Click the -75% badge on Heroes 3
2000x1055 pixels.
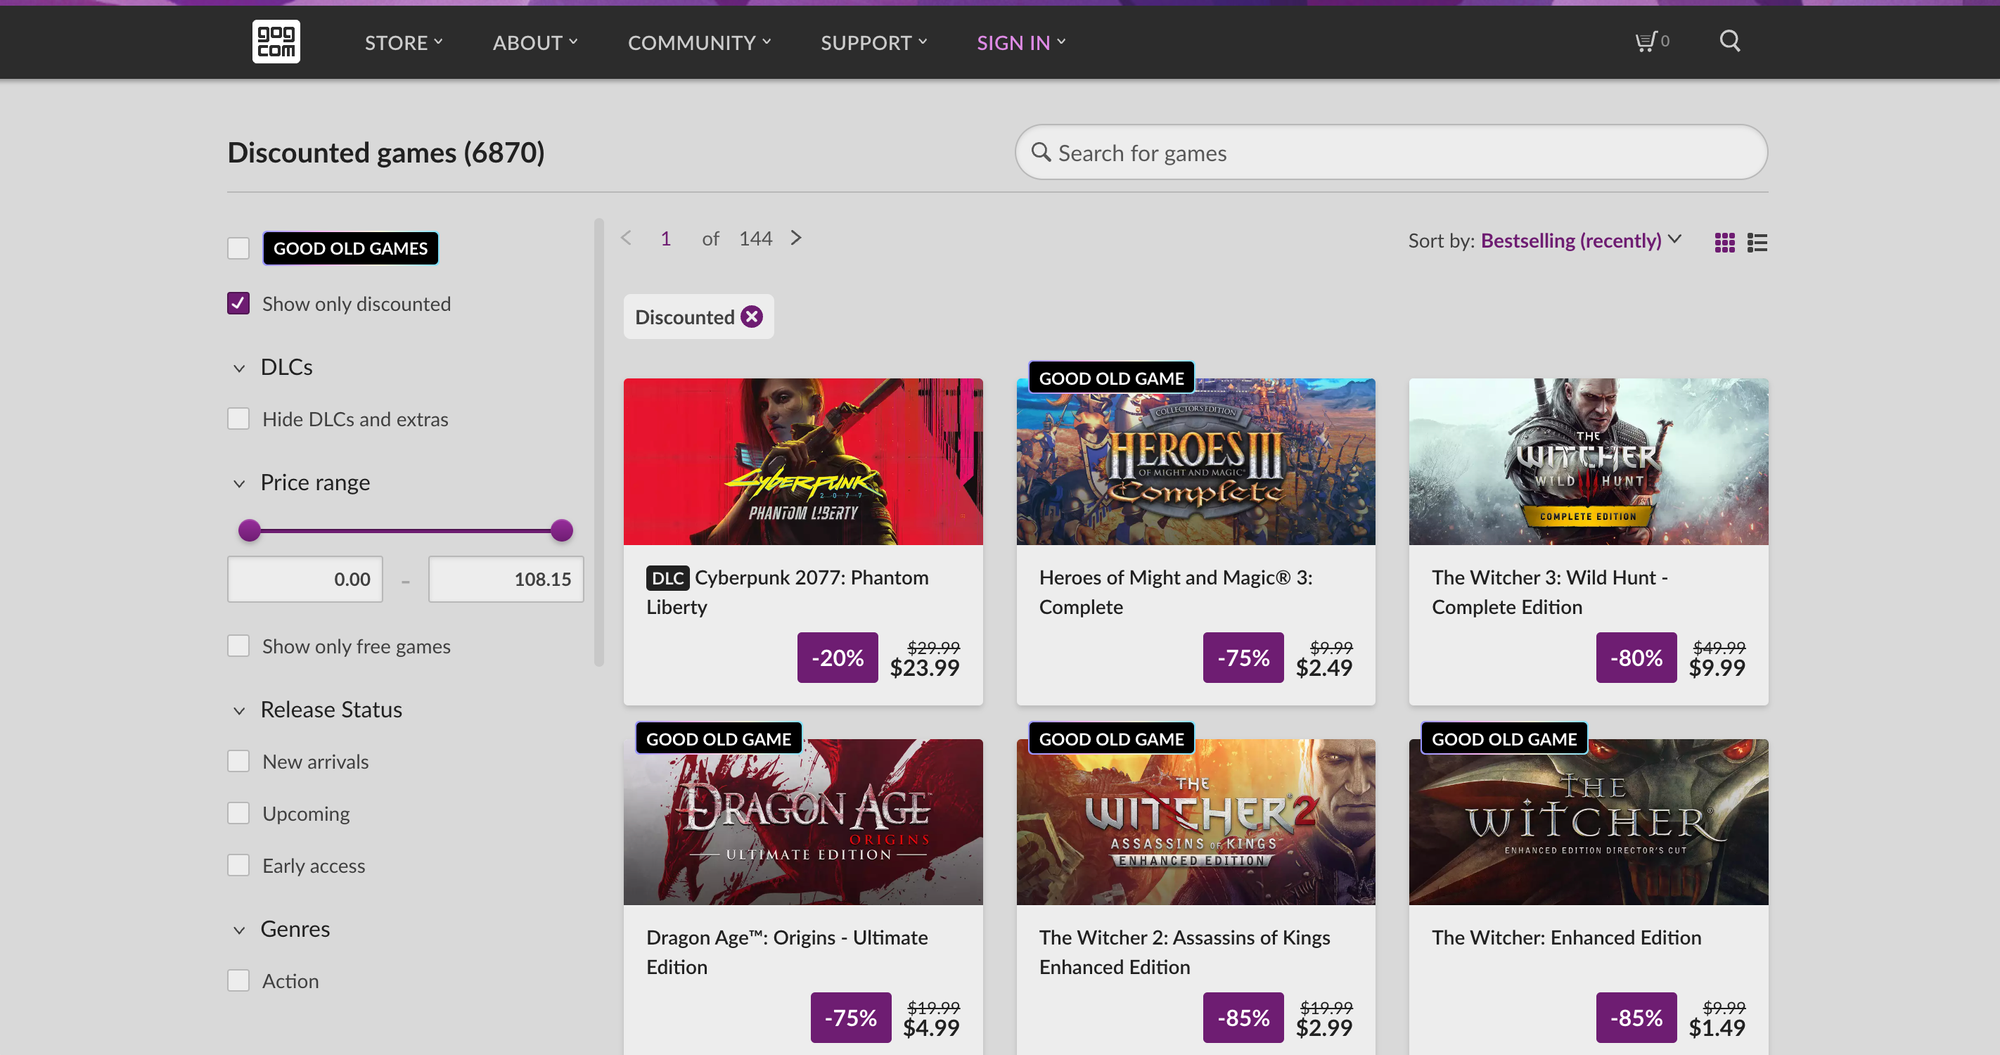1243,658
